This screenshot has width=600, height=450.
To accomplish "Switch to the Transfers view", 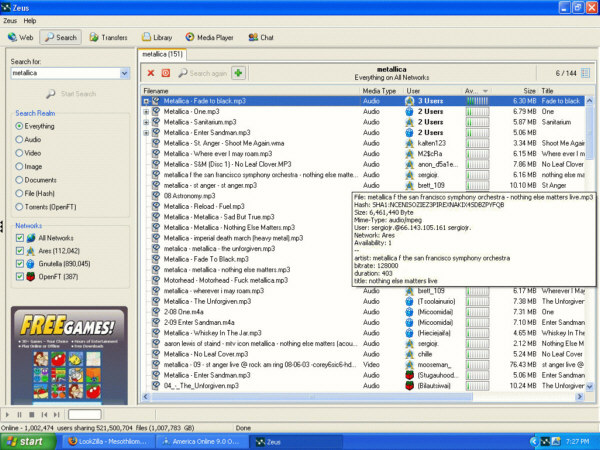I will pyautogui.click(x=108, y=37).
